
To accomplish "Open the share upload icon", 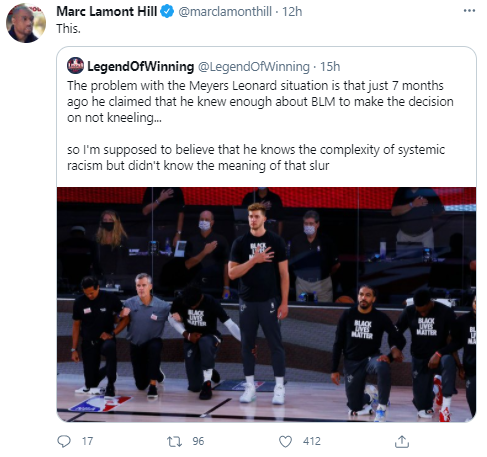I will (x=402, y=441).
